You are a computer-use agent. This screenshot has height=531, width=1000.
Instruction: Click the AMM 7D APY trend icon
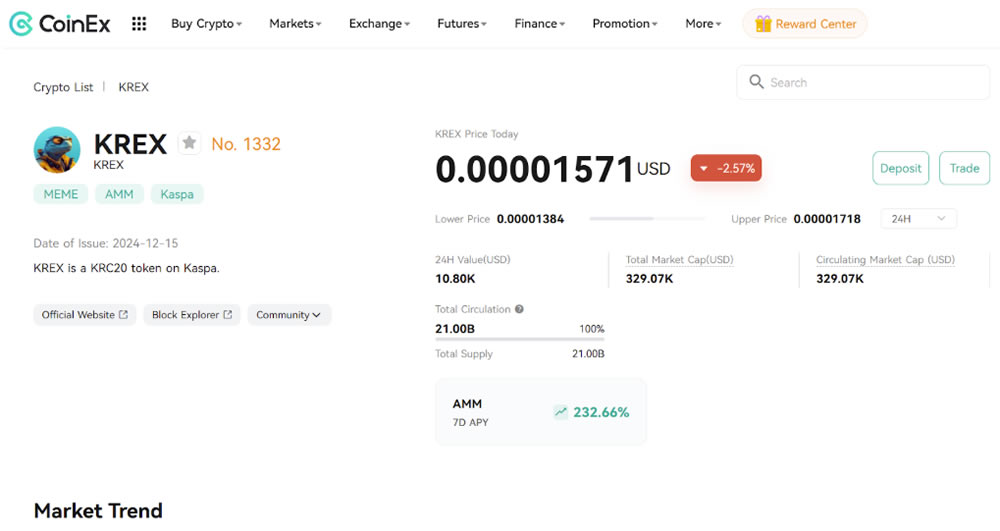[x=561, y=412]
